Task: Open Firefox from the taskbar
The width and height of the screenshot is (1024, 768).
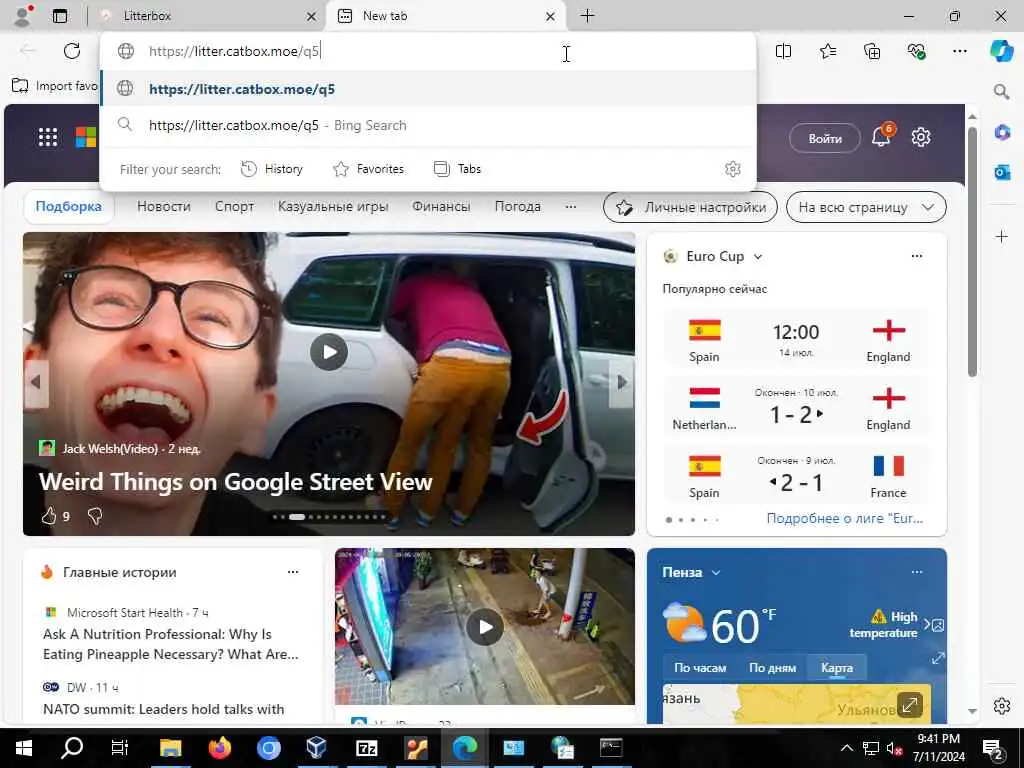Action: click(x=220, y=747)
